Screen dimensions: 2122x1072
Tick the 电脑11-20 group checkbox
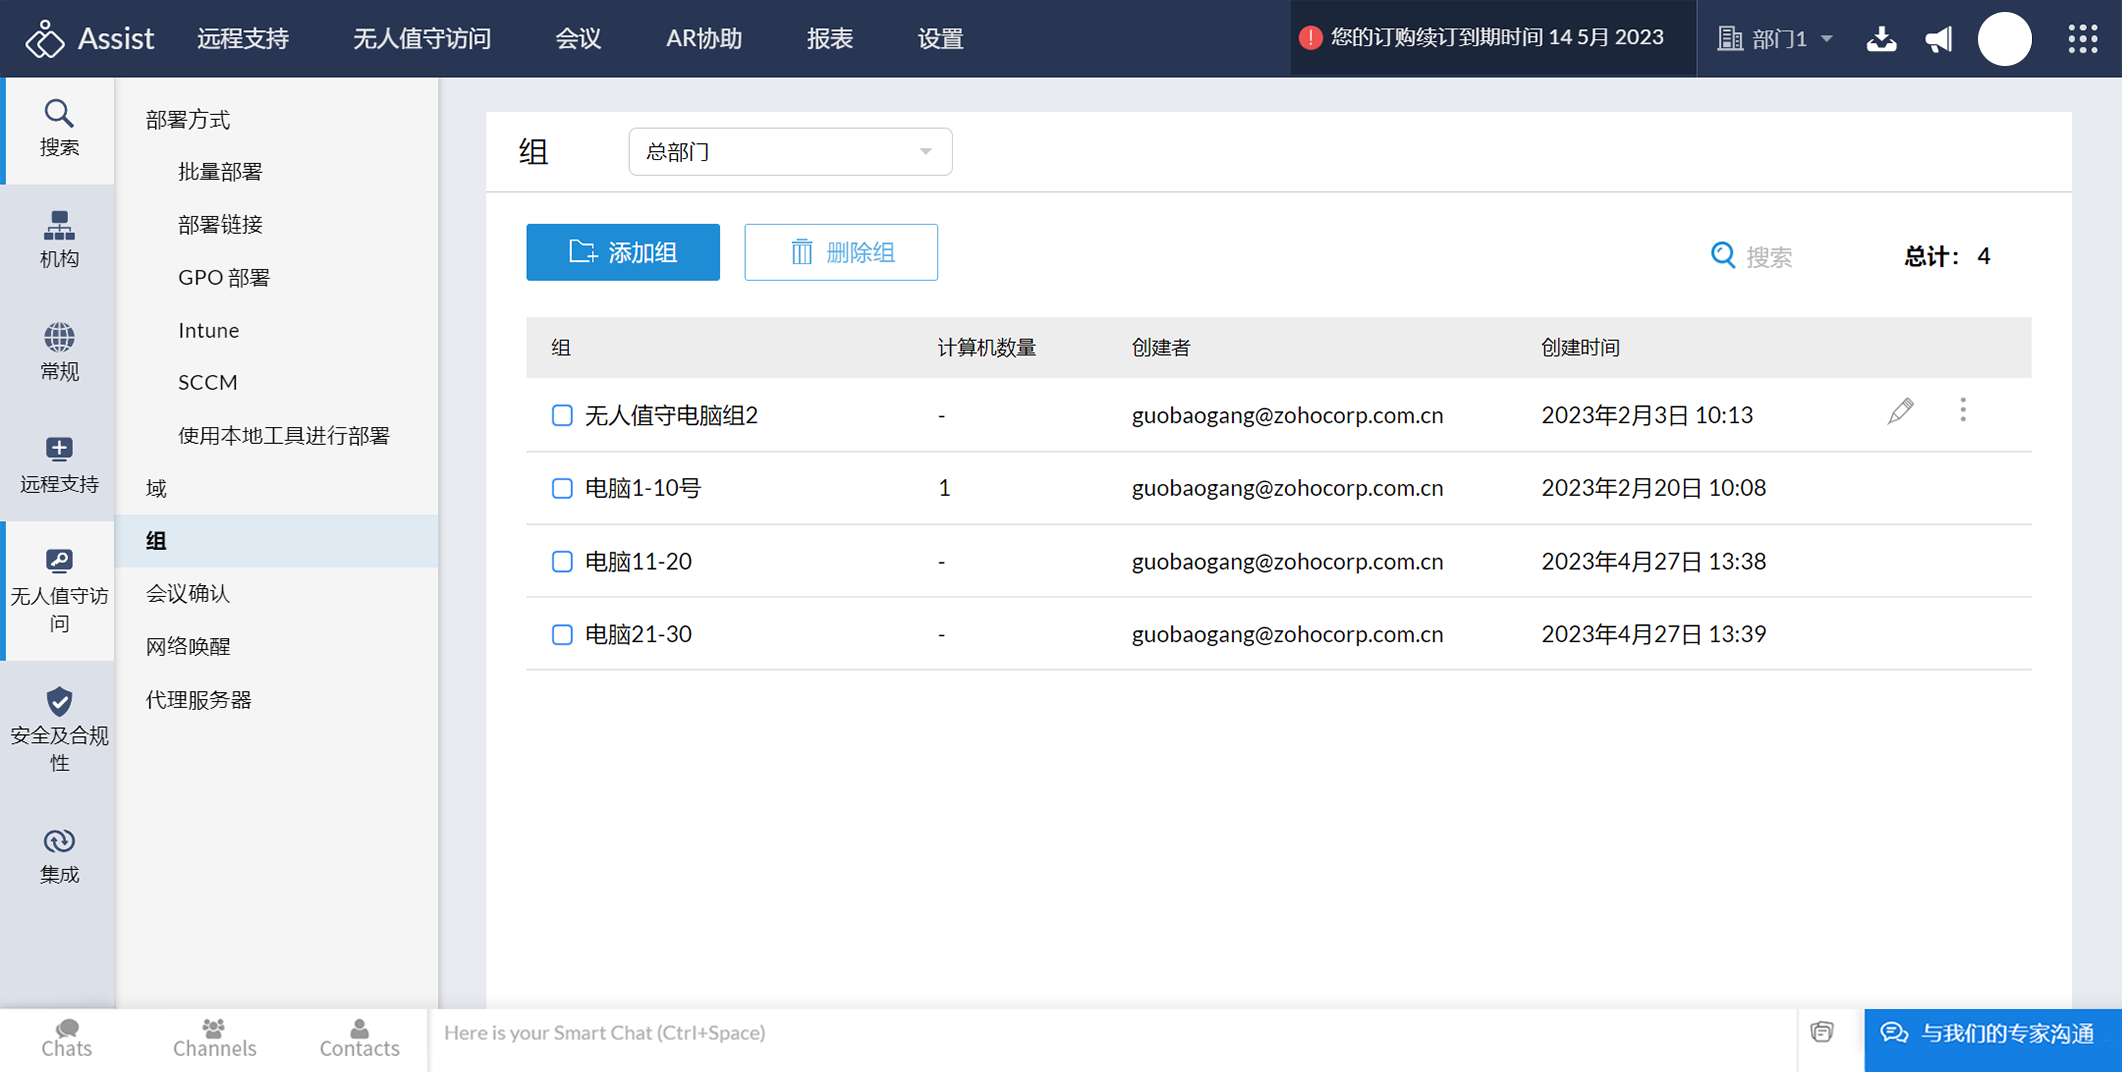(x=562, y=562)
